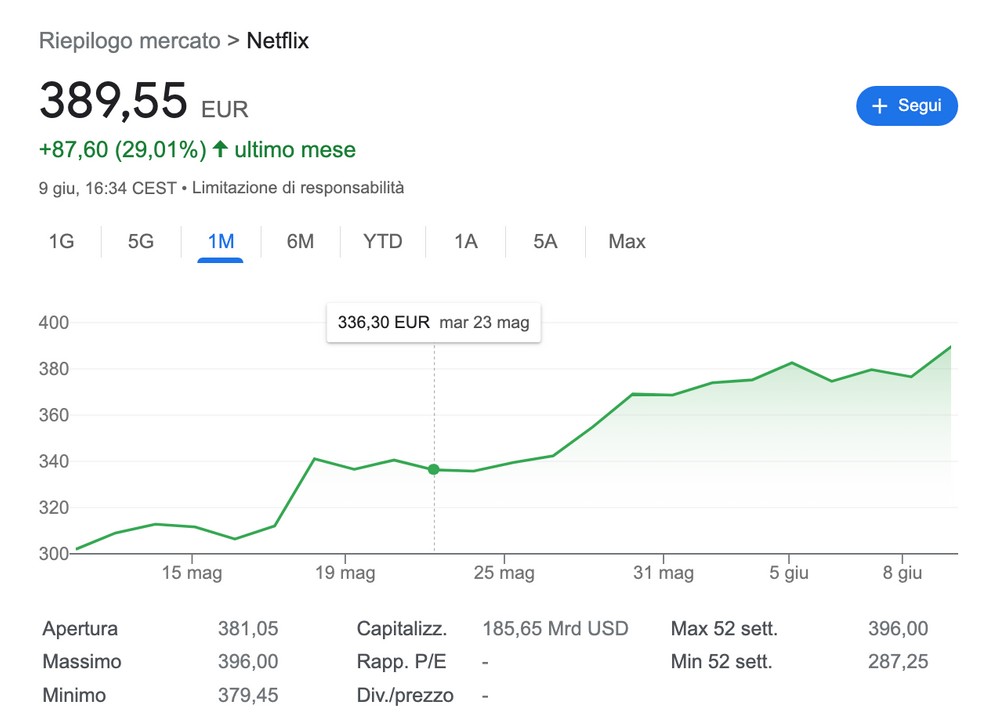Click the +87,60 (29,01%) monthly change text
Viewport: 1000px width, 724px height.
(x=123, y=150)
